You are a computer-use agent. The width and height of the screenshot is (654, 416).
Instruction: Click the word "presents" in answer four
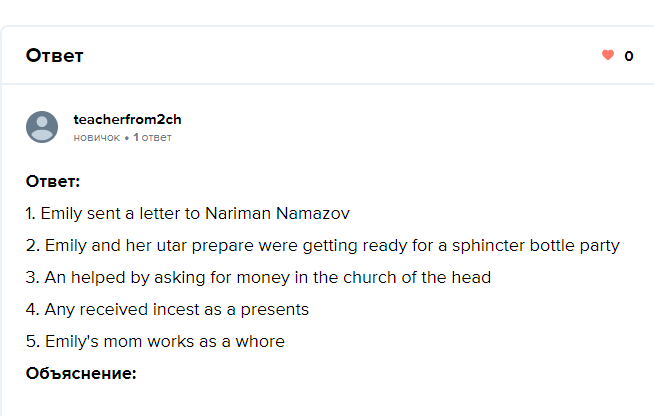coord(275,310)
